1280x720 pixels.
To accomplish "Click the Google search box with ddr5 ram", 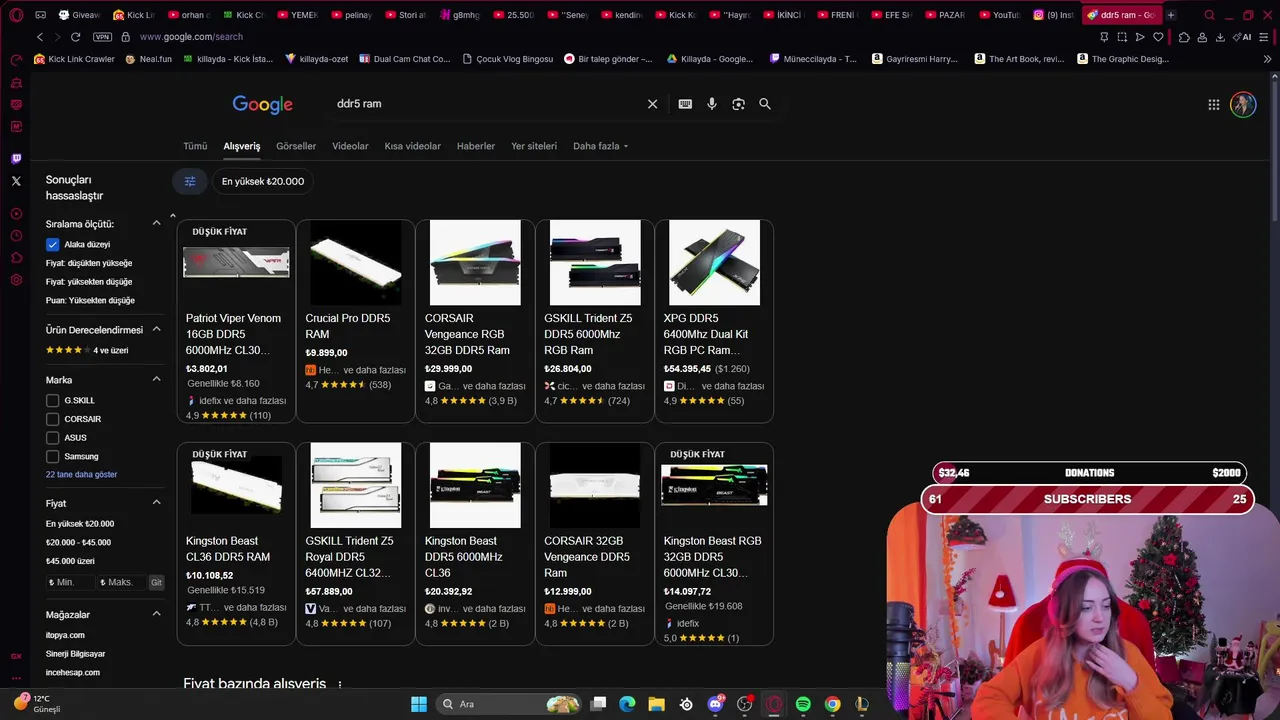I will tap(488, 104).
